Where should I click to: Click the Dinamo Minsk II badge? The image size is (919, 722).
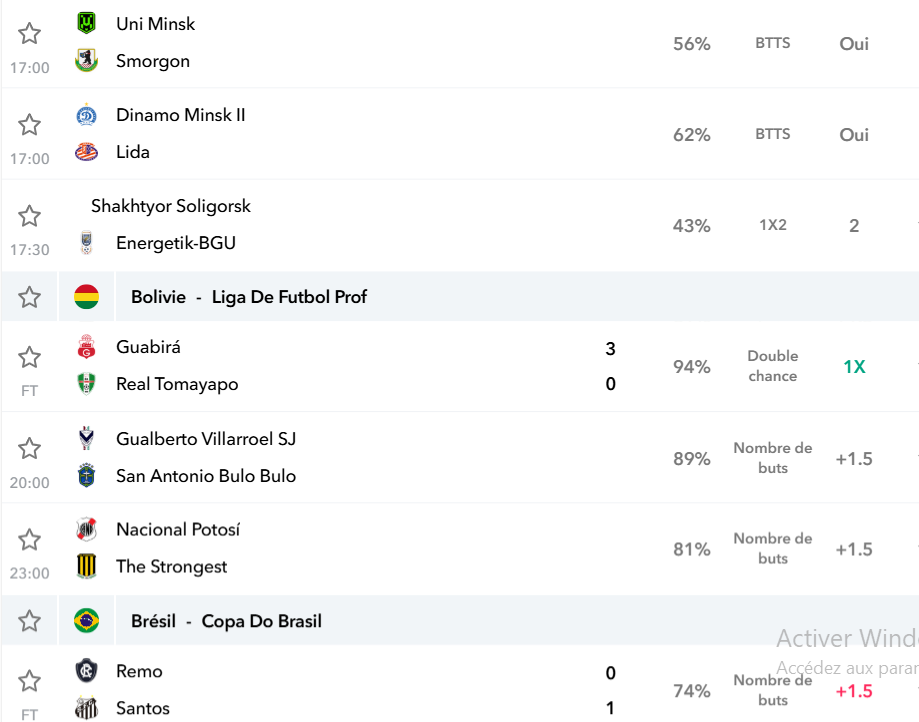86,115
